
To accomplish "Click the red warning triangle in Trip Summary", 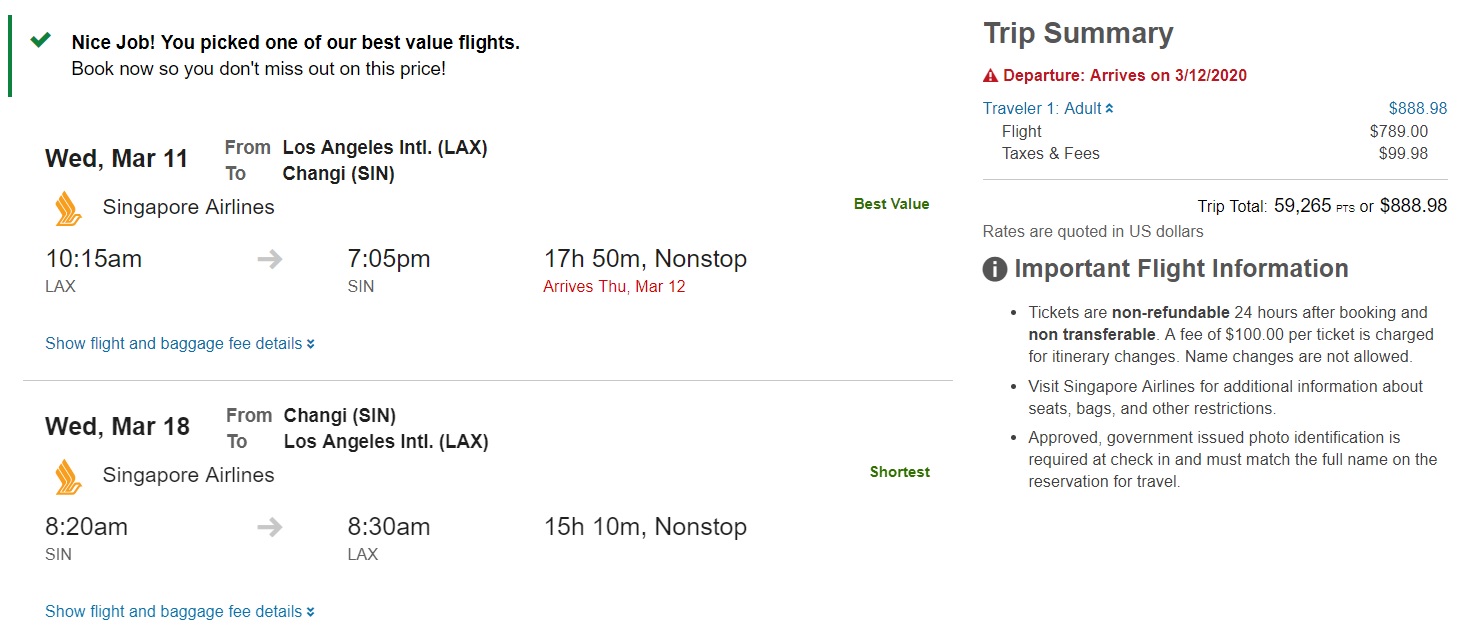I will 990,76.
